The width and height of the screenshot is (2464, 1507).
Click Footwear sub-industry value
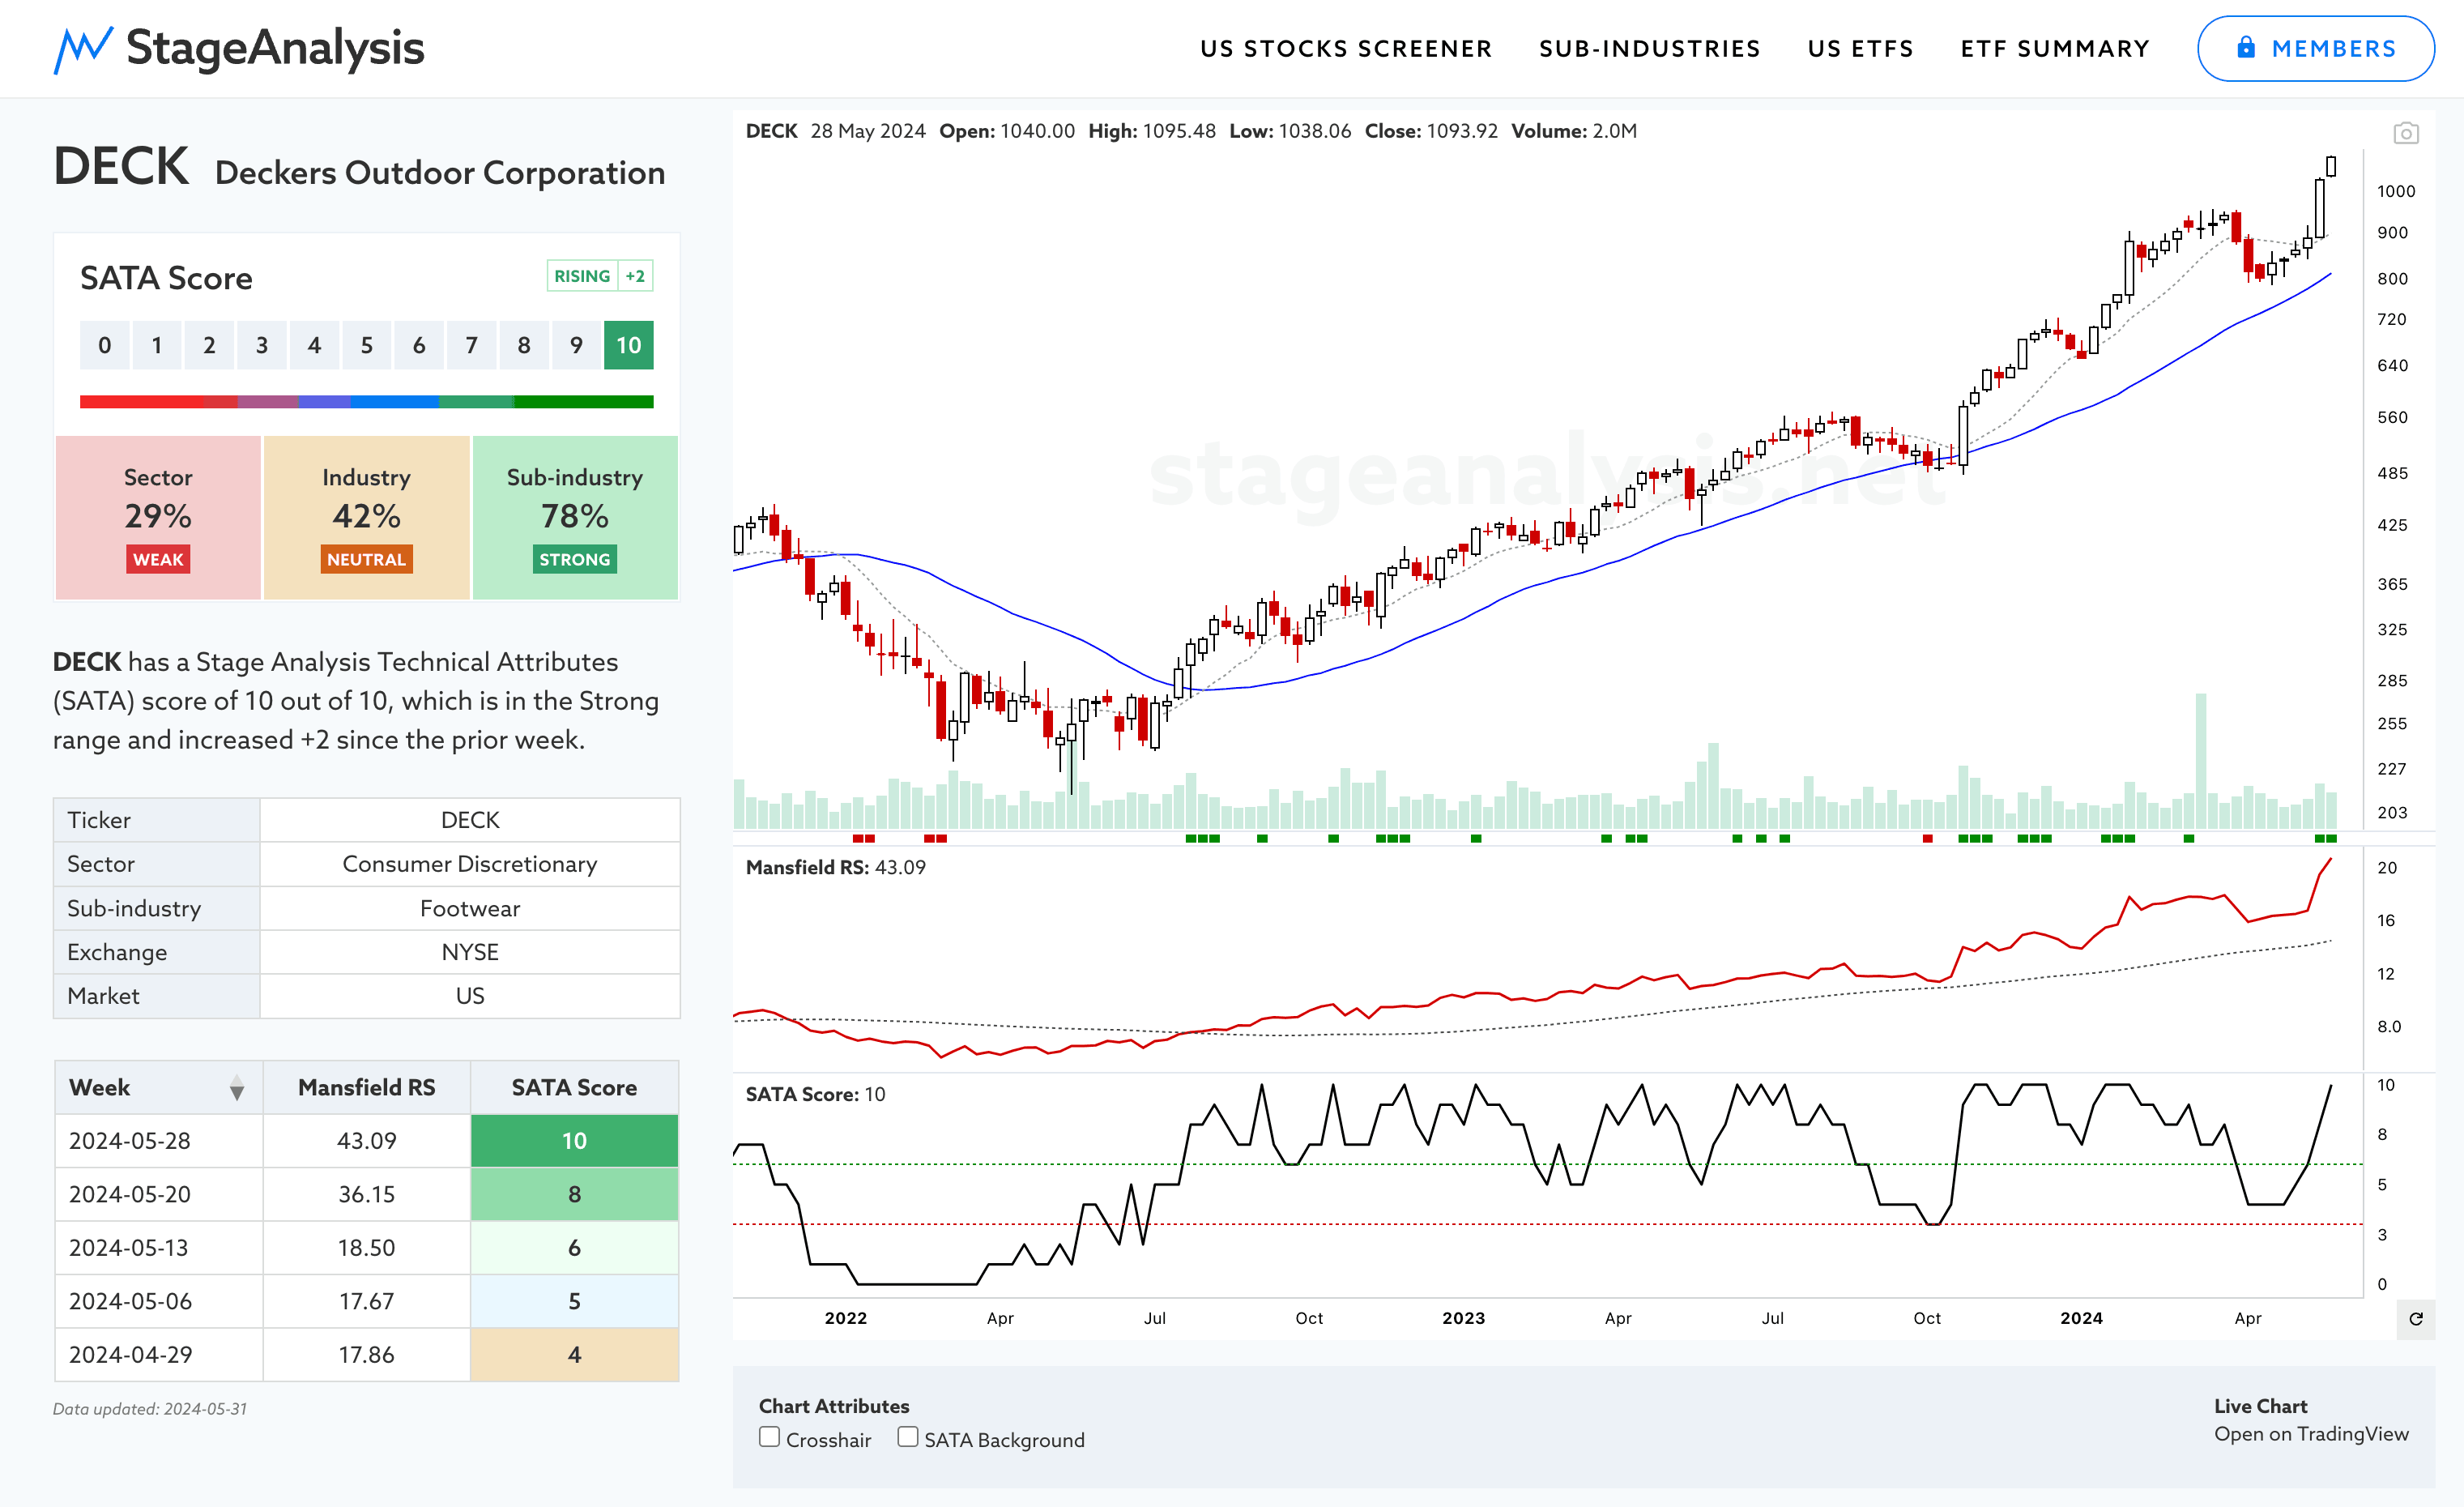click(470, 908)
